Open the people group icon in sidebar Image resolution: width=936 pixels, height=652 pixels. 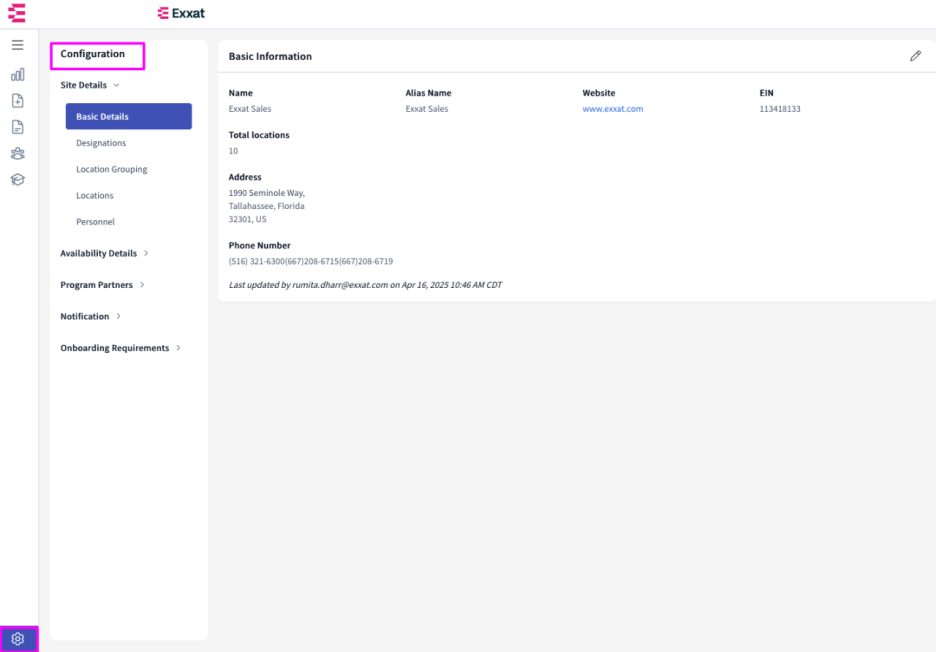[17, 153]
